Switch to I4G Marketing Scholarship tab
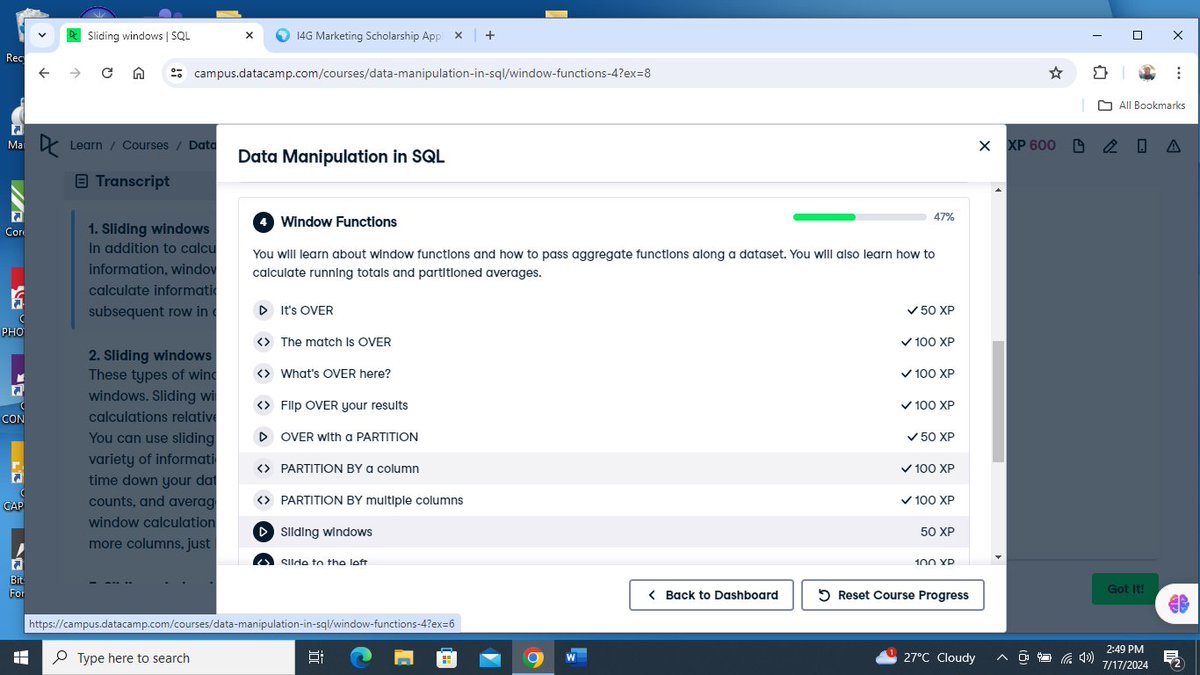This screenshot has width=1200, height=675. [369, 35]
